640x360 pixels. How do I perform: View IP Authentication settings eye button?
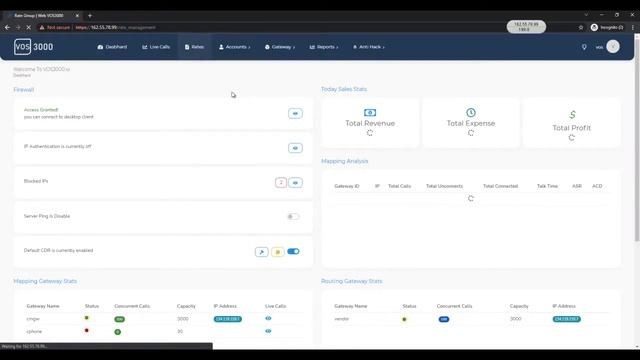[295, 148]
